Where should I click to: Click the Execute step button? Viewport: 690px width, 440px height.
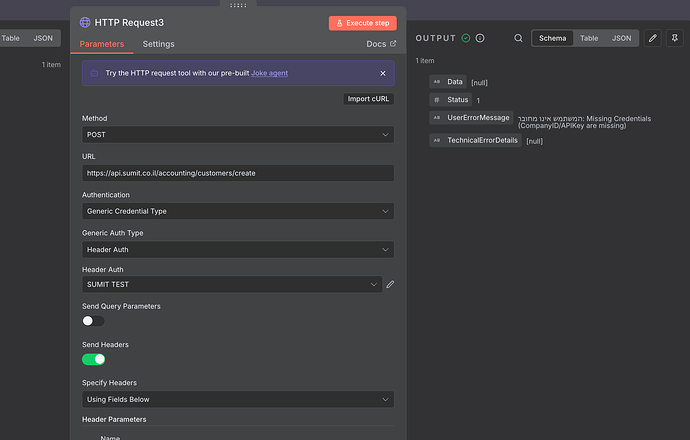point(363,23)
